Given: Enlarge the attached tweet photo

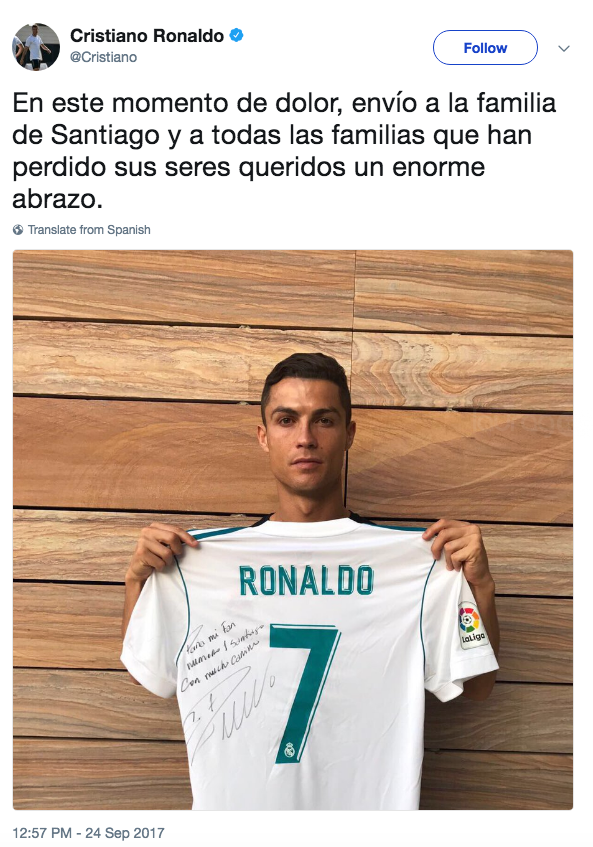Looking at the screenshot, I should click(293, 529).
